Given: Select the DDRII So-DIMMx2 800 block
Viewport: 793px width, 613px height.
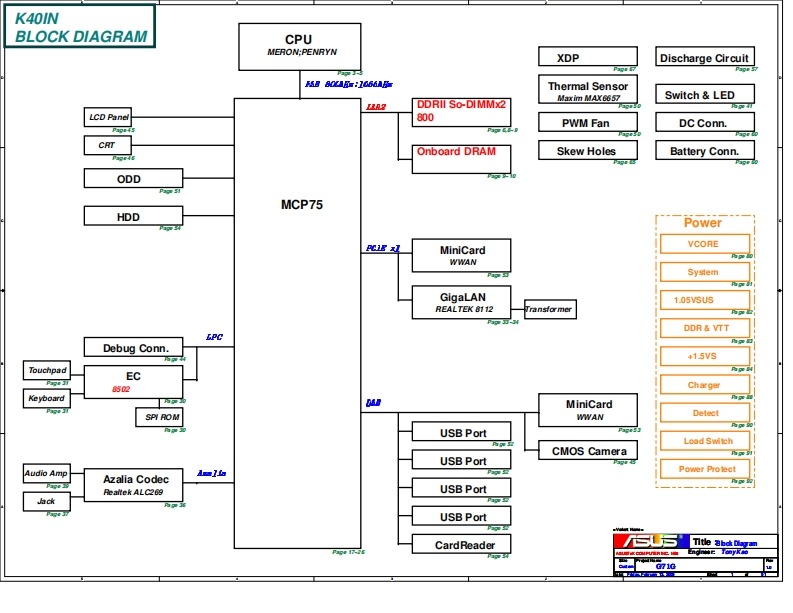Looking at the screenshot, I should (461, 111).
